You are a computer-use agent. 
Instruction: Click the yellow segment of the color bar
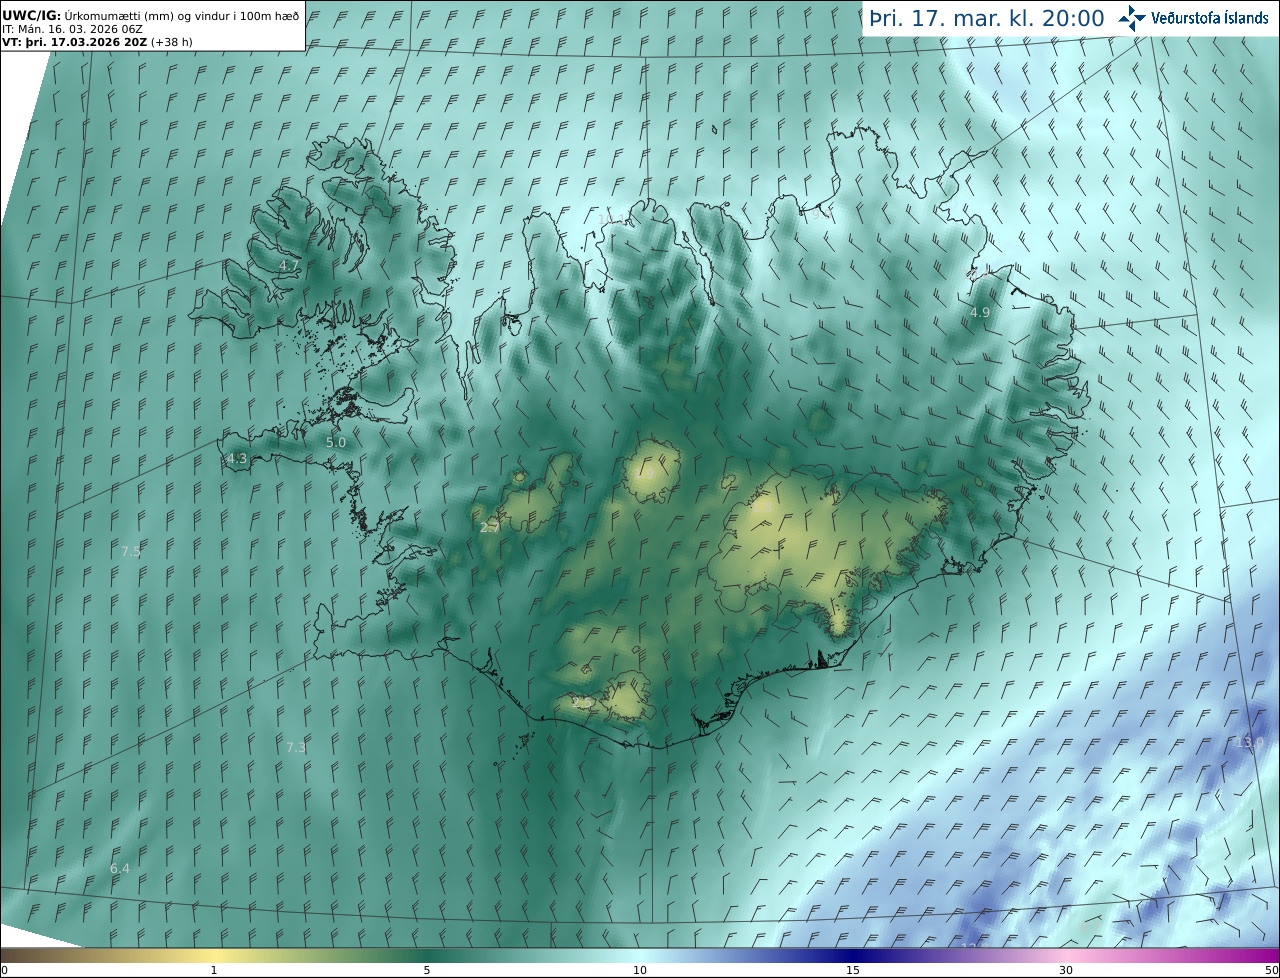[x=214, y=955]
